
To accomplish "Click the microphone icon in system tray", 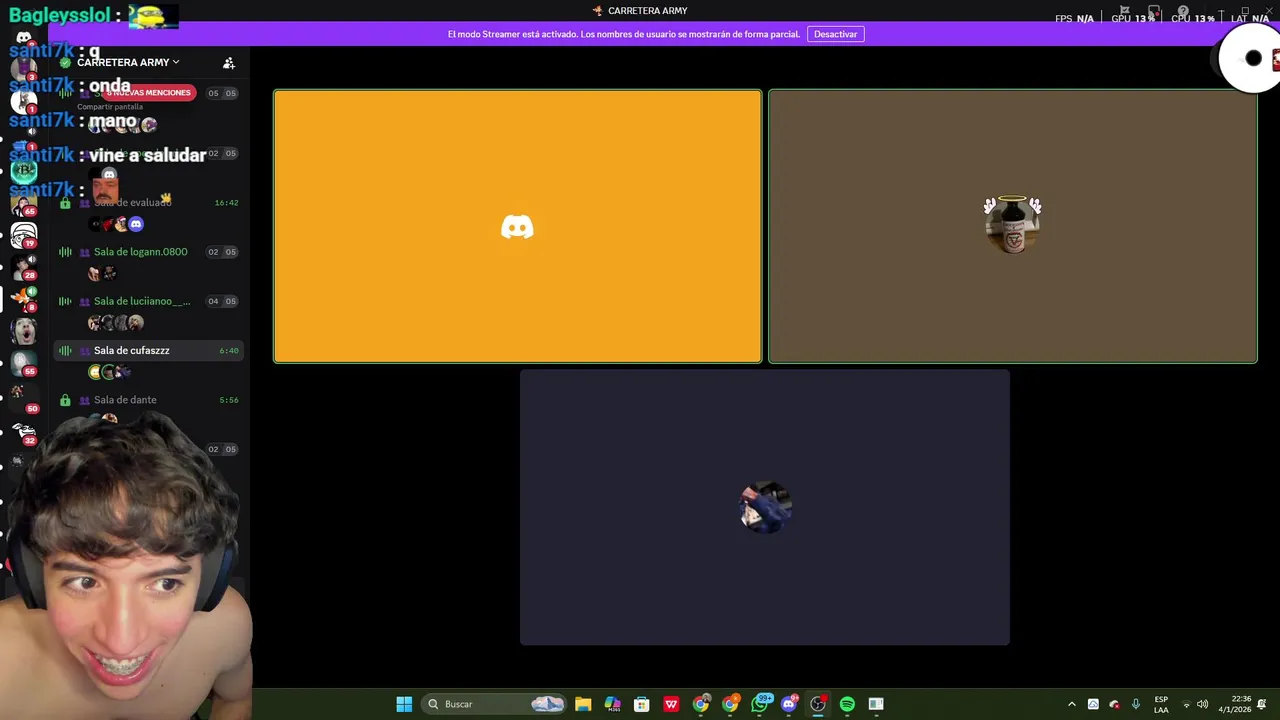I will (1136, 704).
